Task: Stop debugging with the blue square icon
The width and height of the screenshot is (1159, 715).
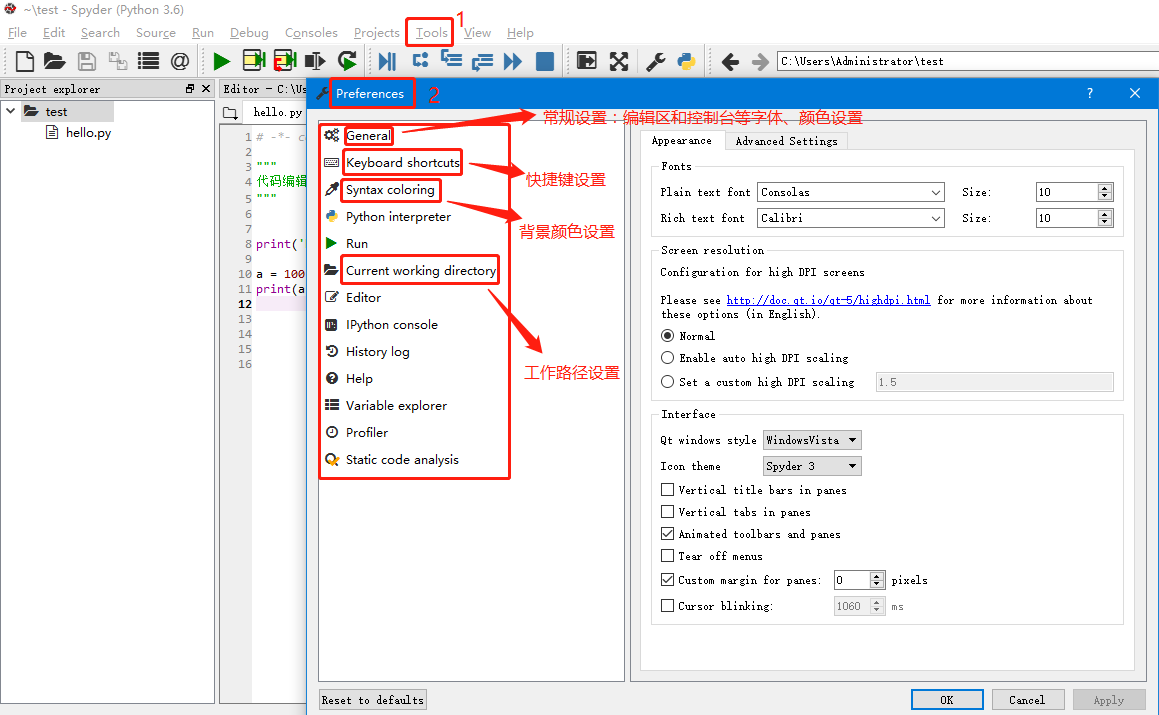Action: click(x=545, y=61)
